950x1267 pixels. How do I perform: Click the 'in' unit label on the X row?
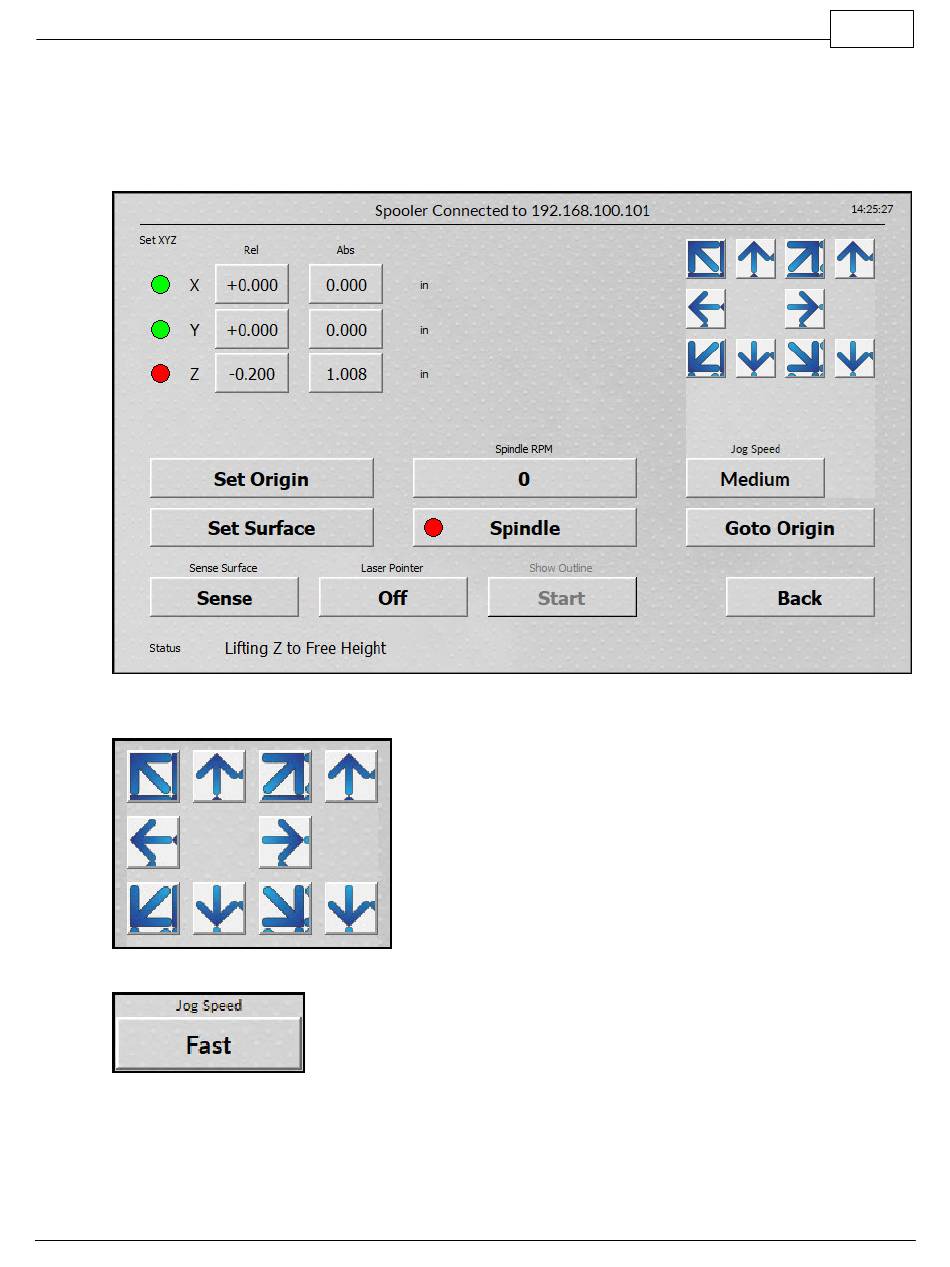point(424,285)
